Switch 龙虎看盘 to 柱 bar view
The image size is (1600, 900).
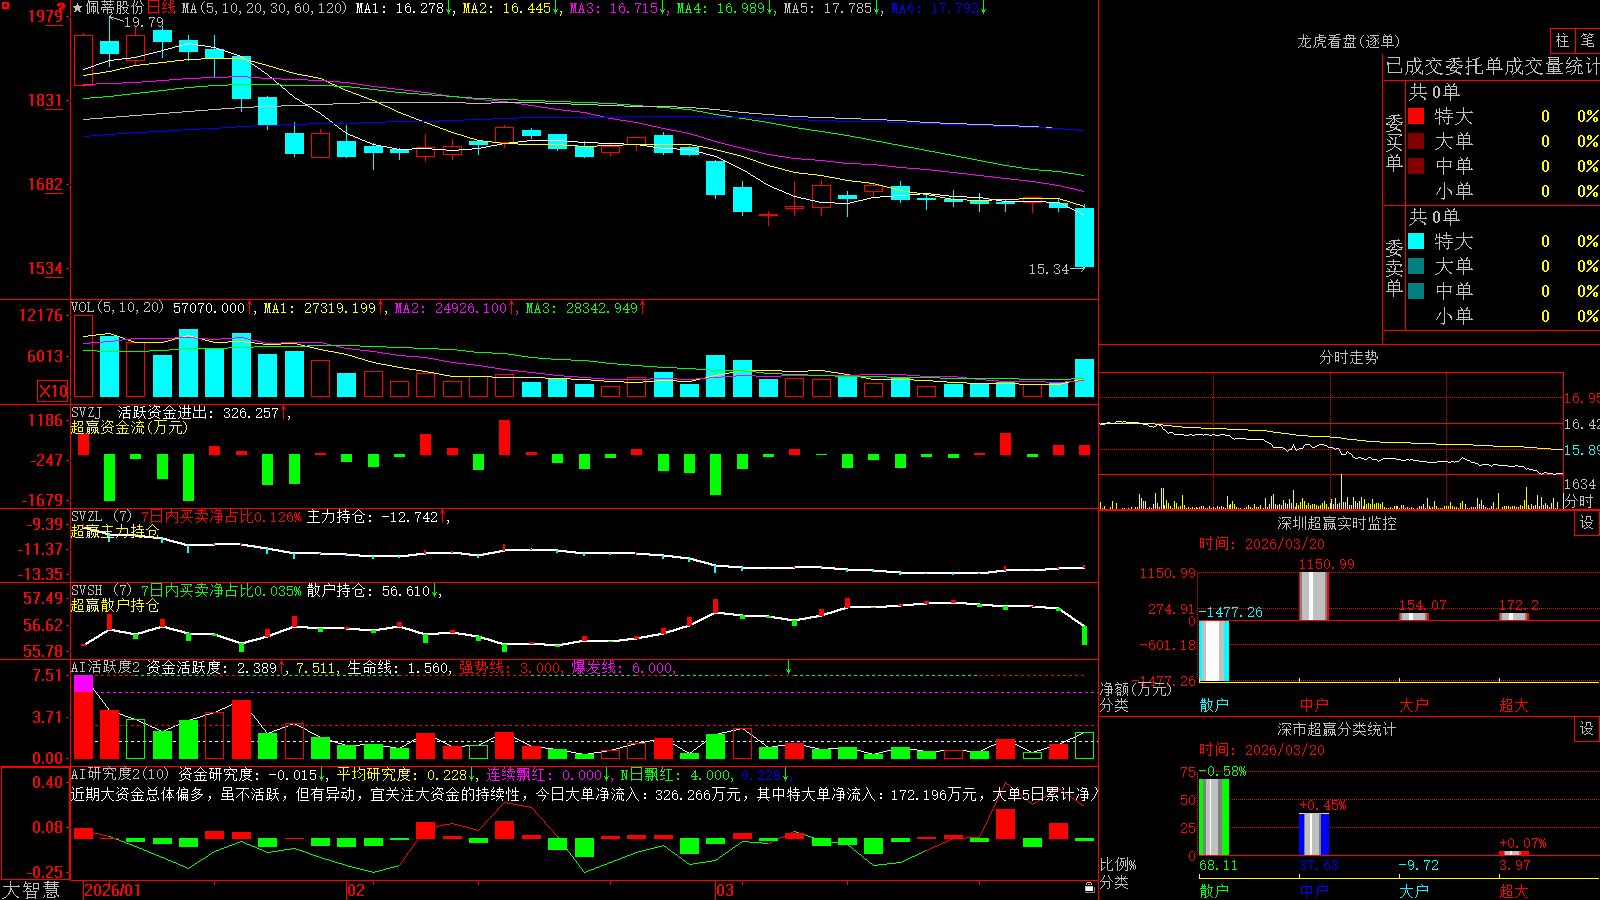pos(1562,40)
